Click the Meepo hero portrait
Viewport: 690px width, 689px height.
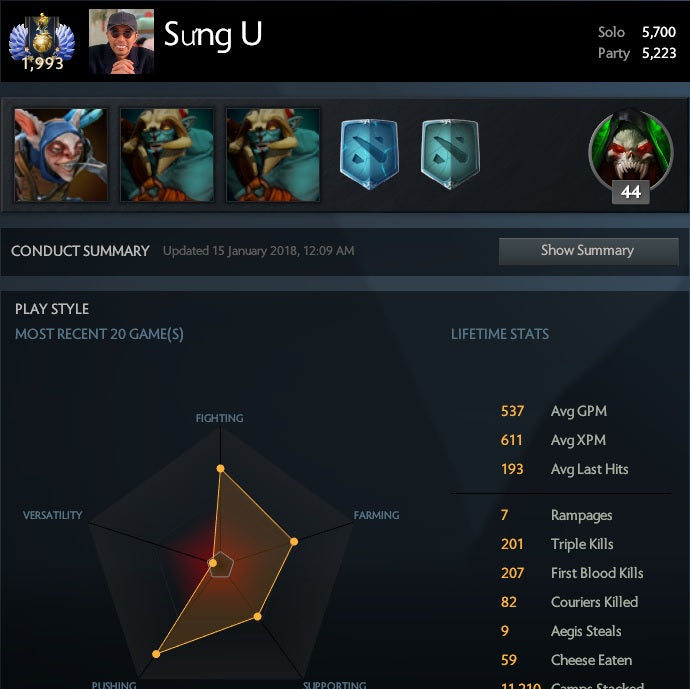[x=61, y=155]
